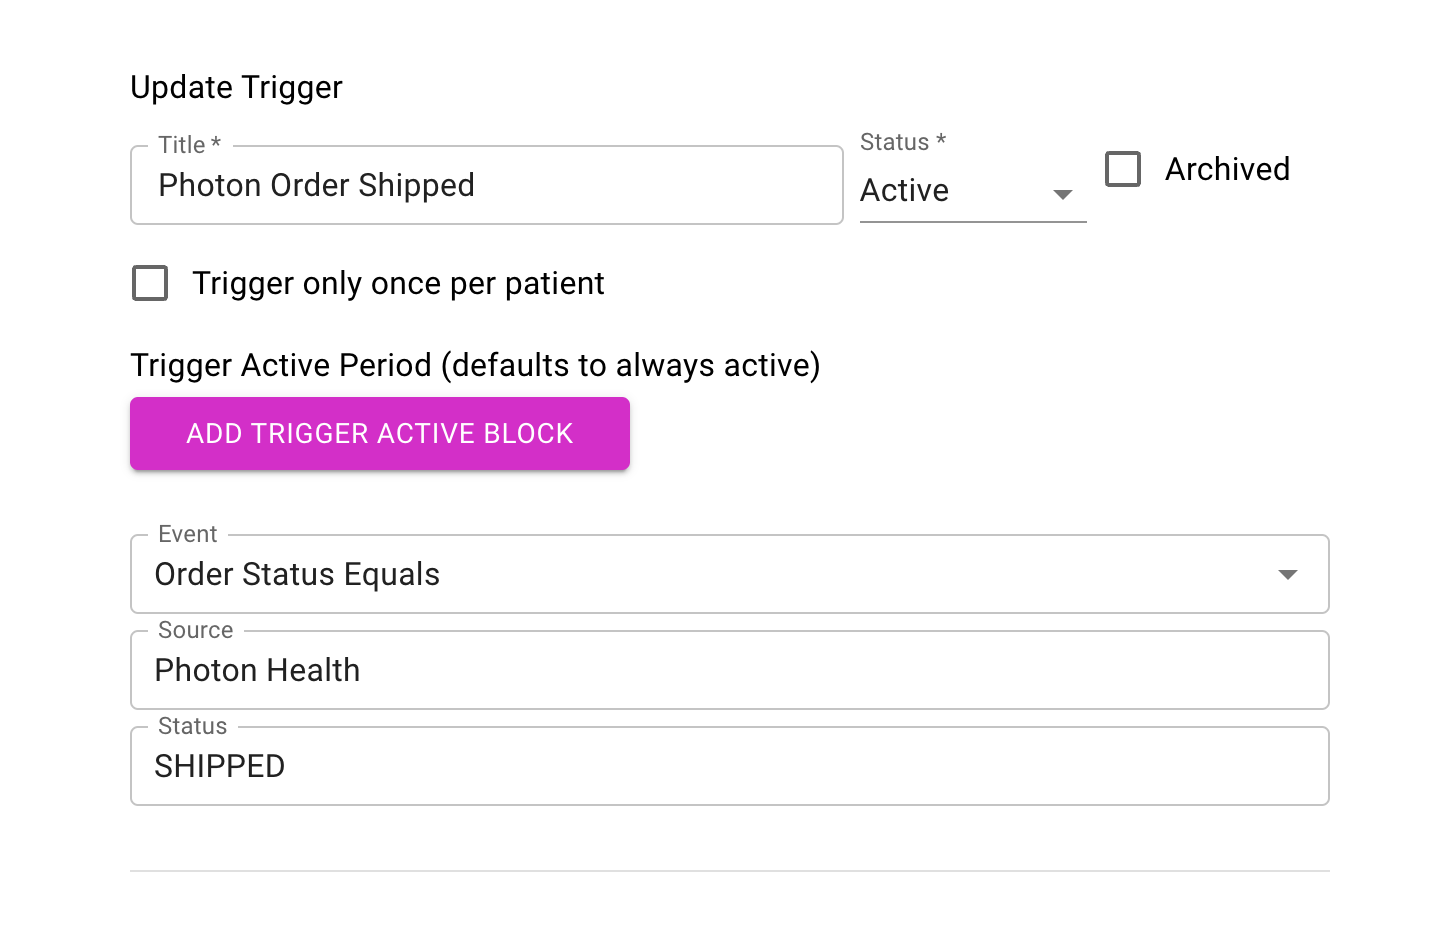Click the Update Trigger heading
The image size is (1450, 930).
[x=236, y=87]
